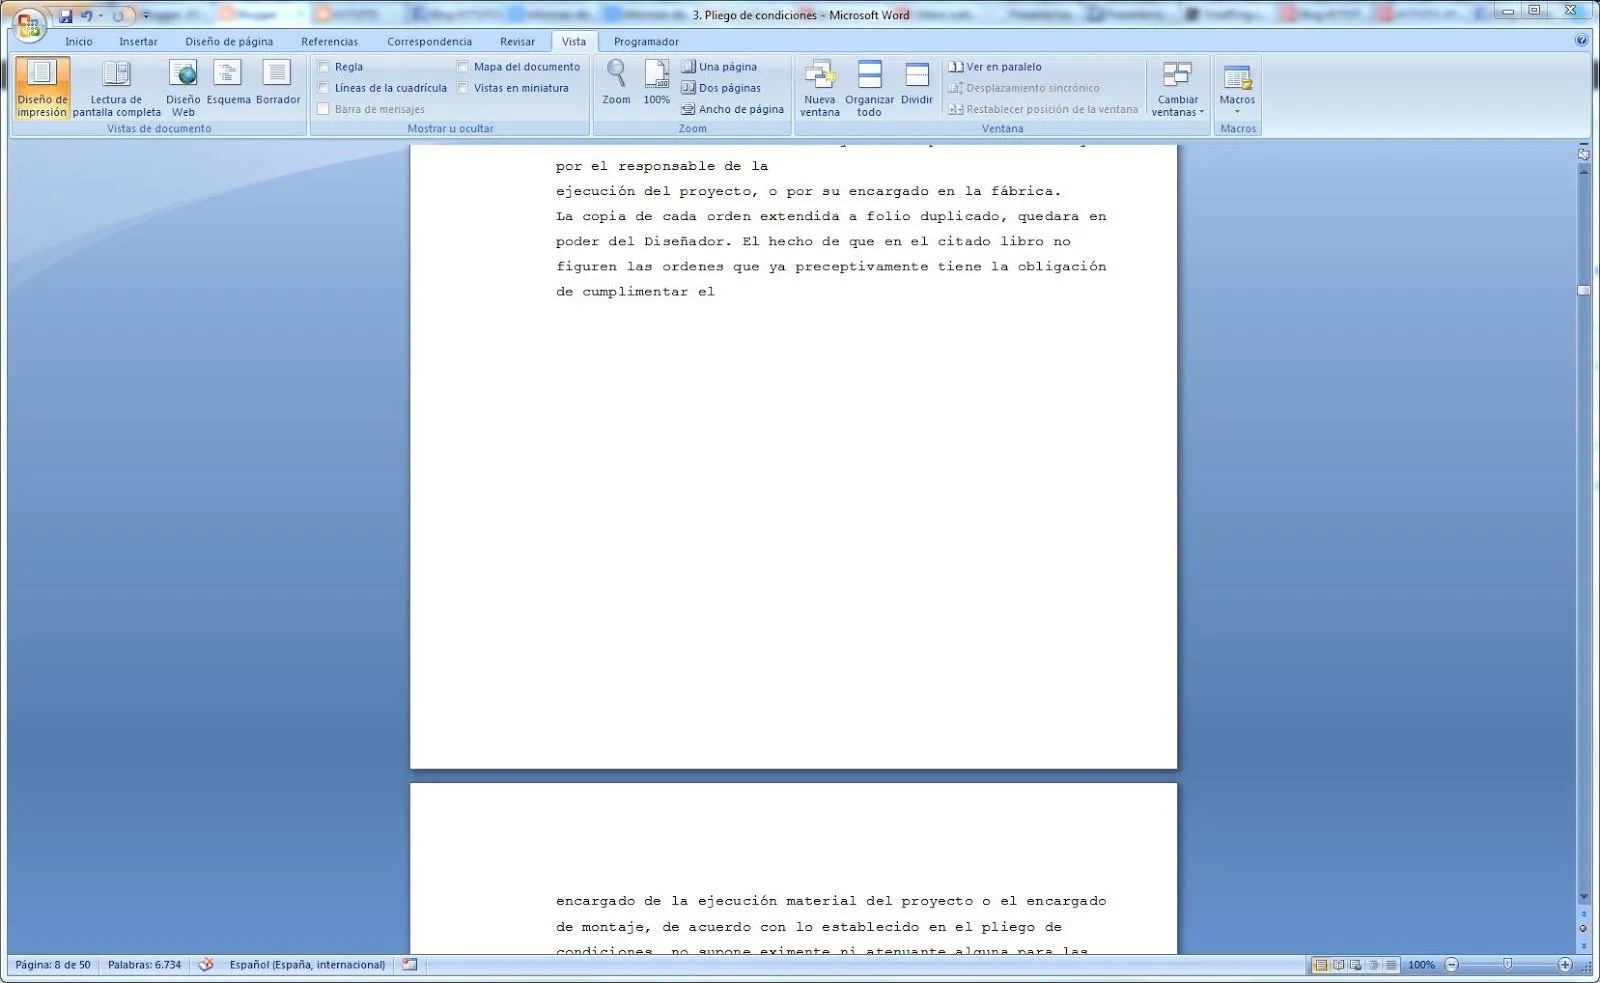1600x983 pixels.
Task: Click the scrollbar down arrow
Action: [1583, 897]
